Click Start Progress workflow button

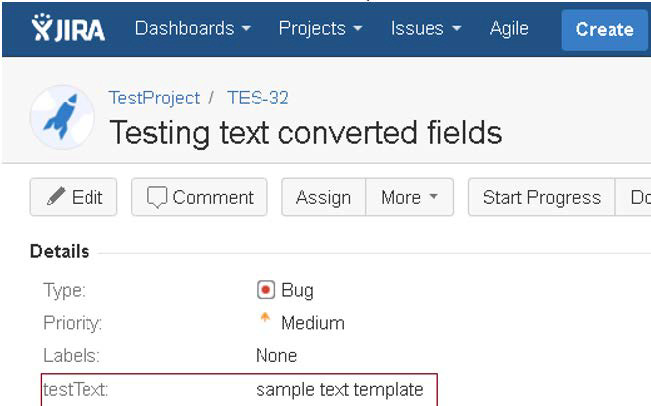point(541,197)
